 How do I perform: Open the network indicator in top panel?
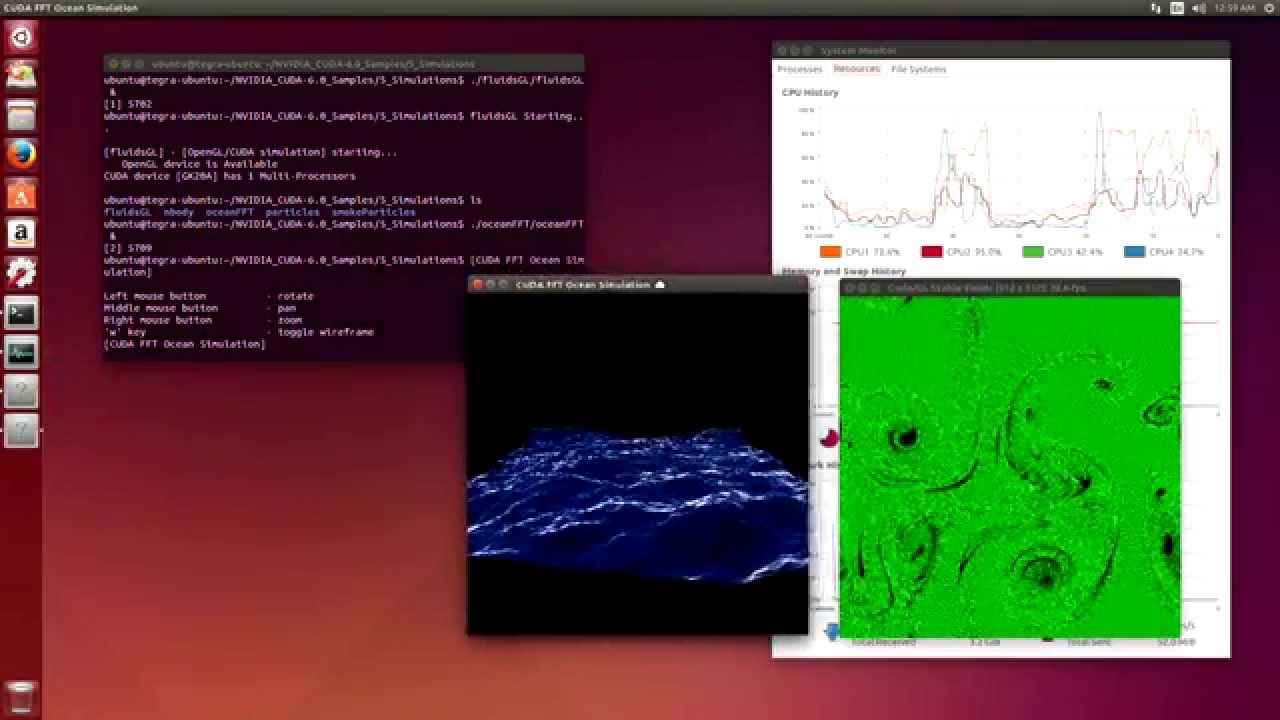tap(1156, 8)
